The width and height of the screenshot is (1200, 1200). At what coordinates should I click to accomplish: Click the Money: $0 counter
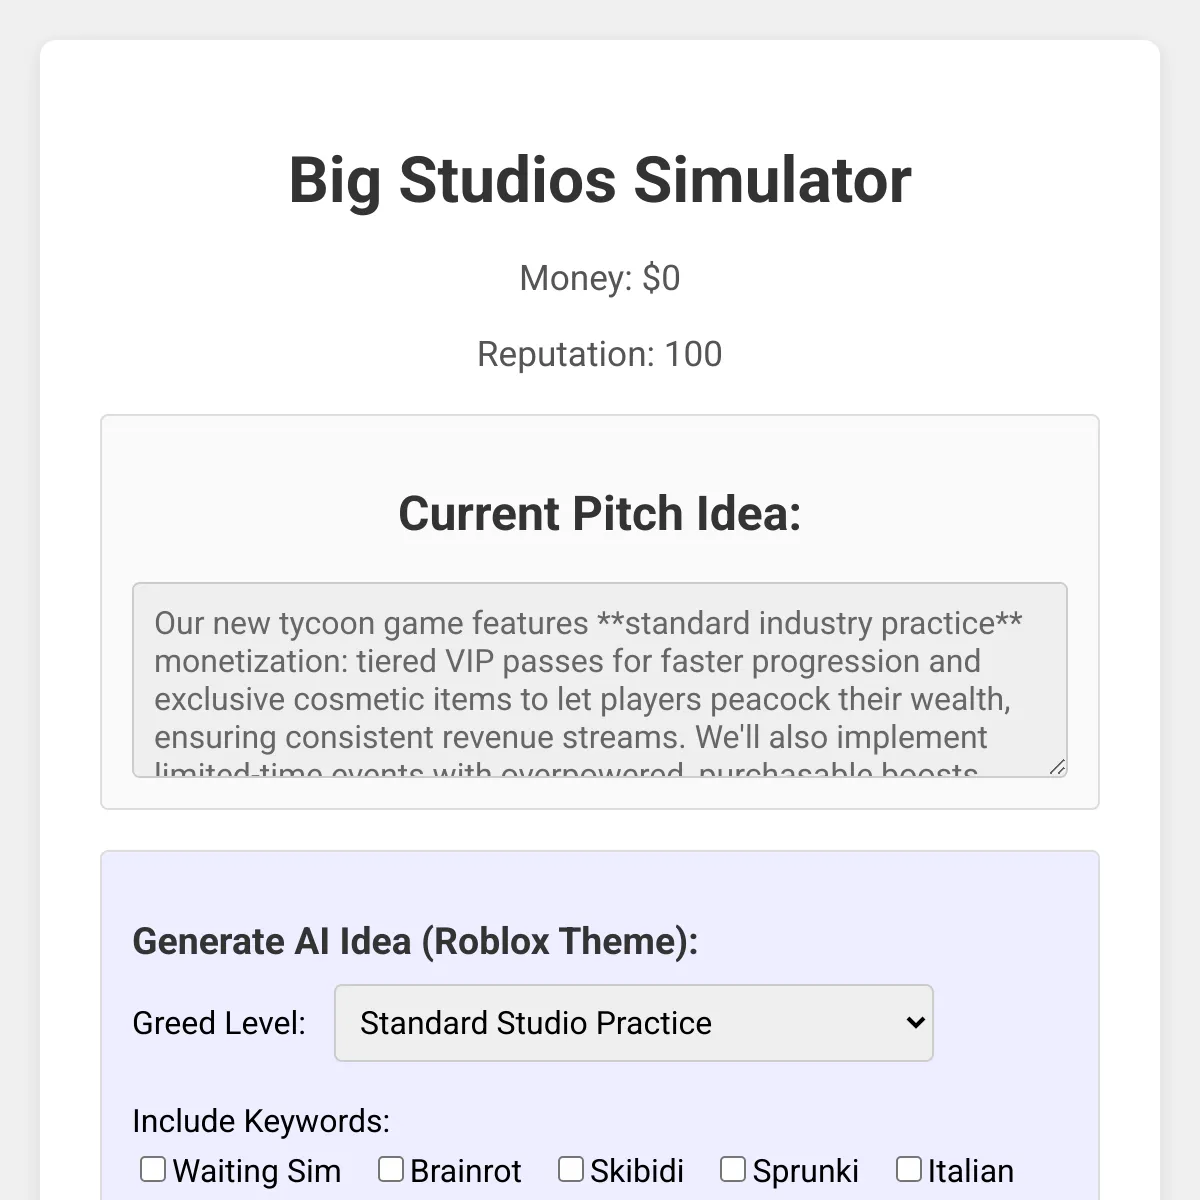(600, 278)
